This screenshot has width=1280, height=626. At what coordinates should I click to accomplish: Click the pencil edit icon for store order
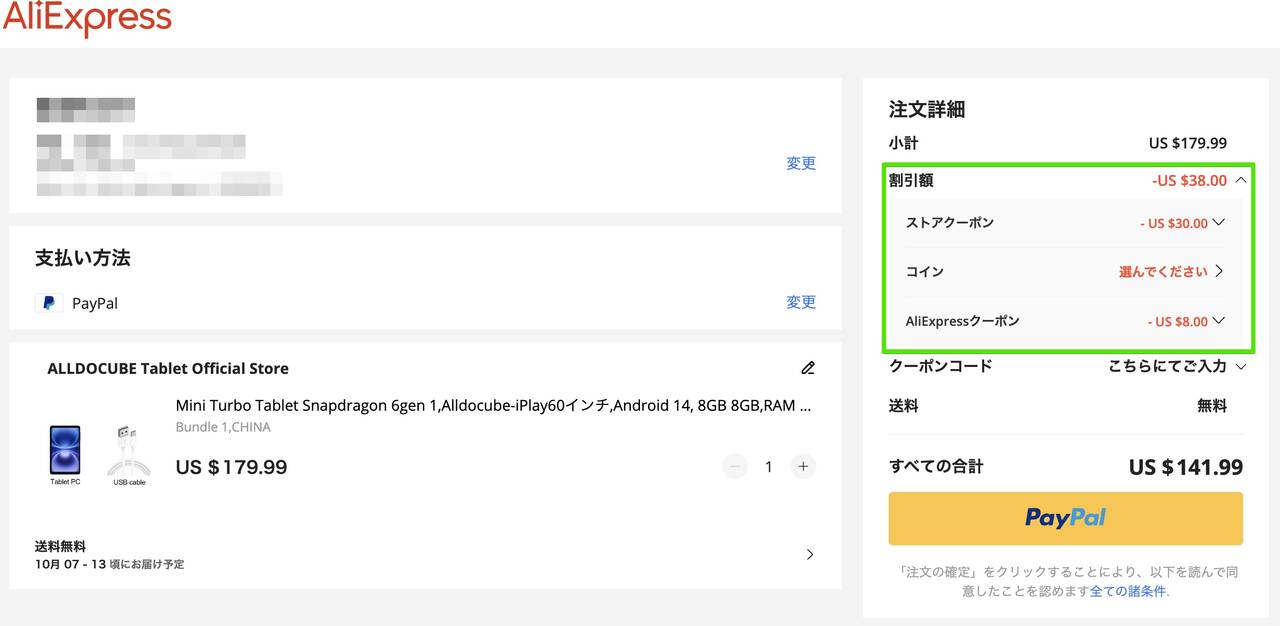click(x=808, y=368)
